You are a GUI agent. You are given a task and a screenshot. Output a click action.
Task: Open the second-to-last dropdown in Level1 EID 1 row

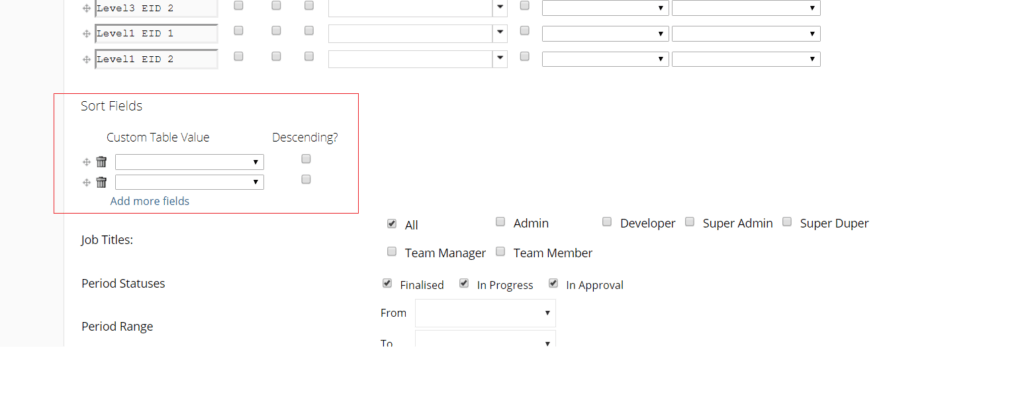(605, 34)
